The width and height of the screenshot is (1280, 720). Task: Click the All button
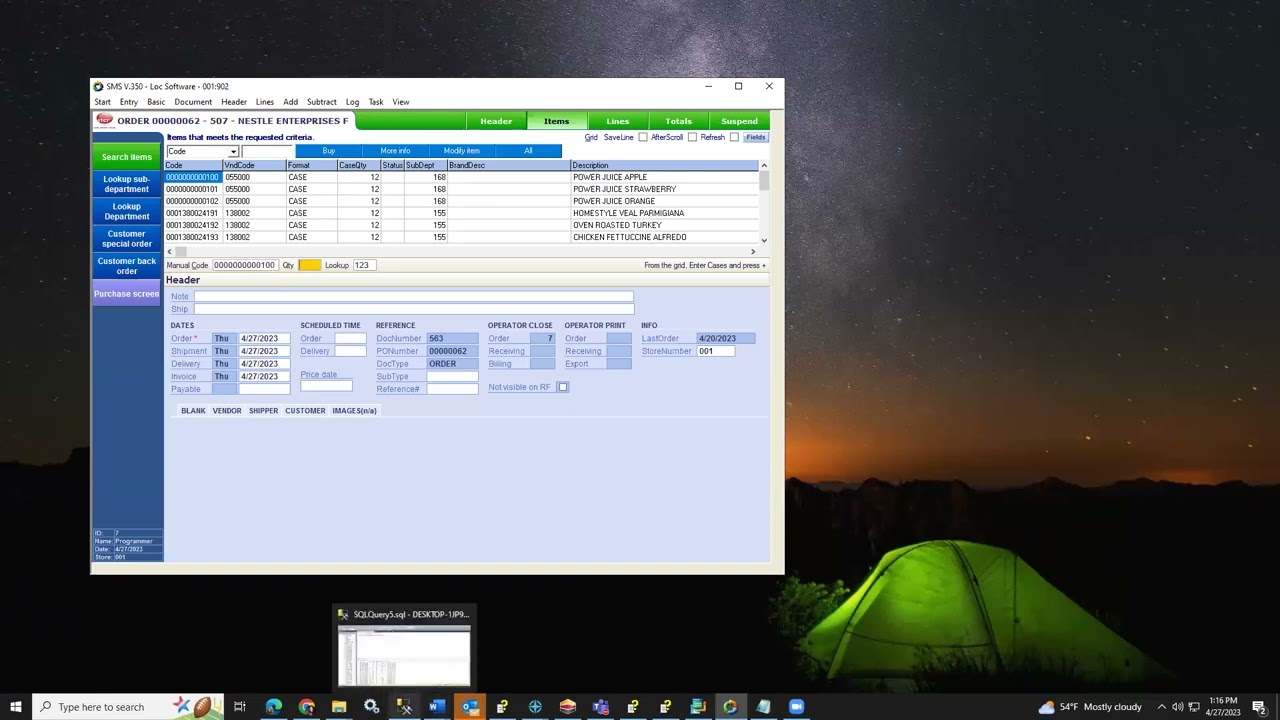pyautogui.click(x=528, y=151)
